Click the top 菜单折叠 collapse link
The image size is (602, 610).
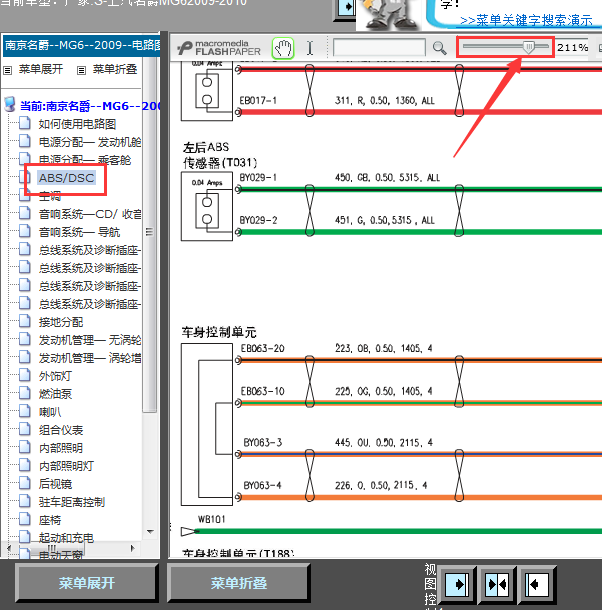click(115, 69)
